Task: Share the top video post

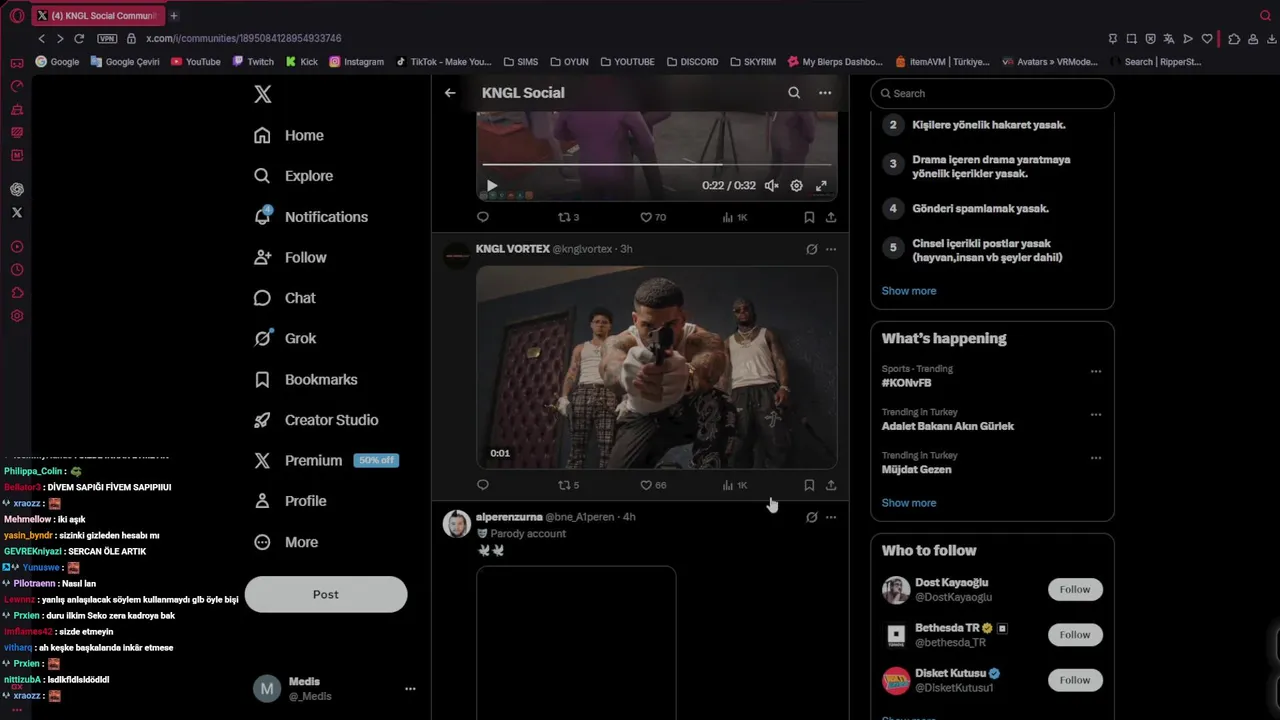Action: [x=831, y=217]
